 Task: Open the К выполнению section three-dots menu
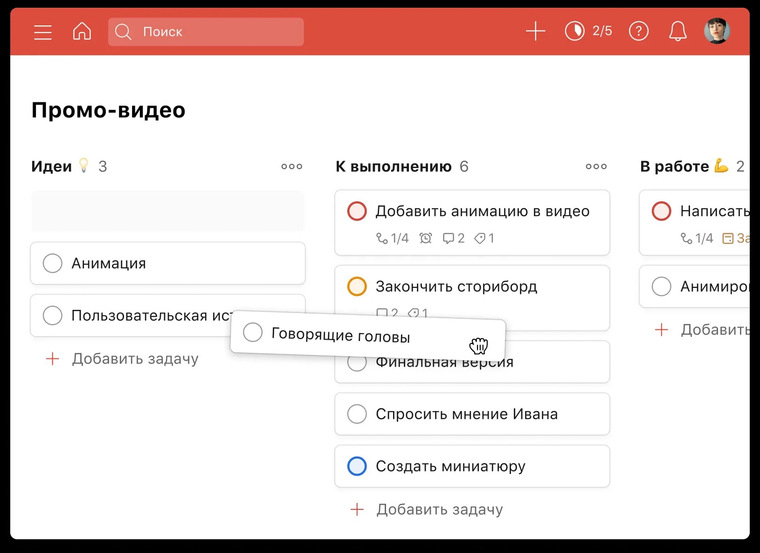point(596,166)
